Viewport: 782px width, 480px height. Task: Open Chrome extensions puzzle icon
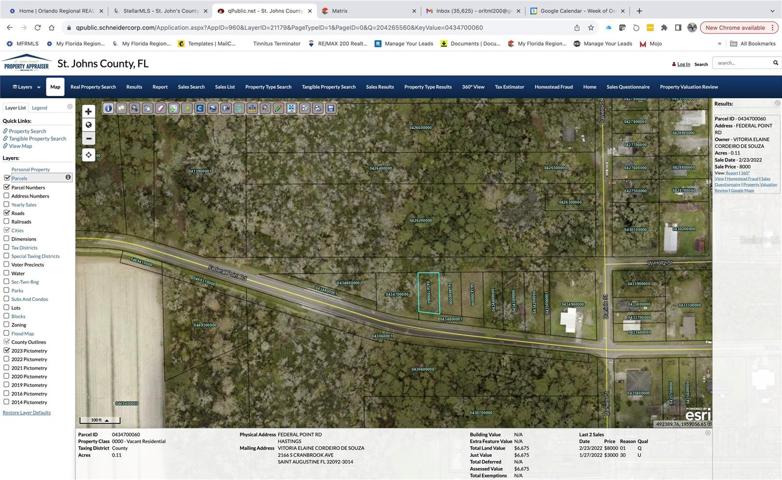point(664,28)
